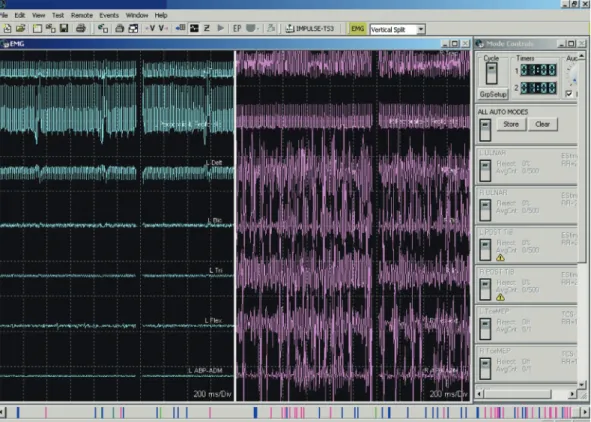Click the Store button
The image size is (591, 422).
511,124
